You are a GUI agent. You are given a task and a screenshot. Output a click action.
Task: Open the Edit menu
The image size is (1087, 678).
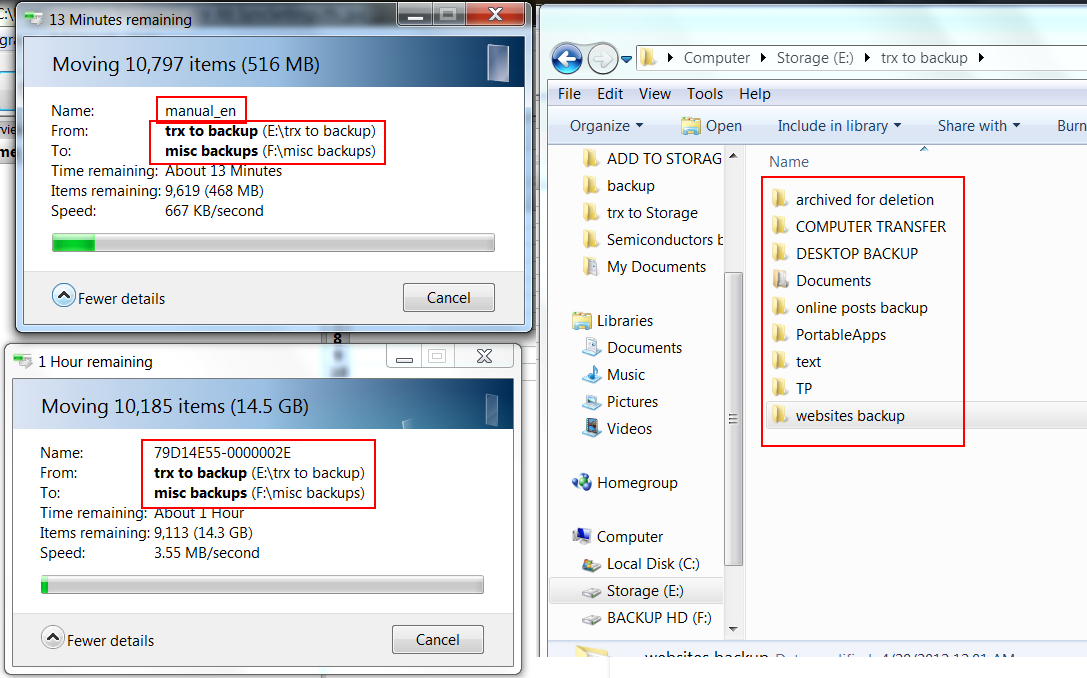tap(610, 94)
